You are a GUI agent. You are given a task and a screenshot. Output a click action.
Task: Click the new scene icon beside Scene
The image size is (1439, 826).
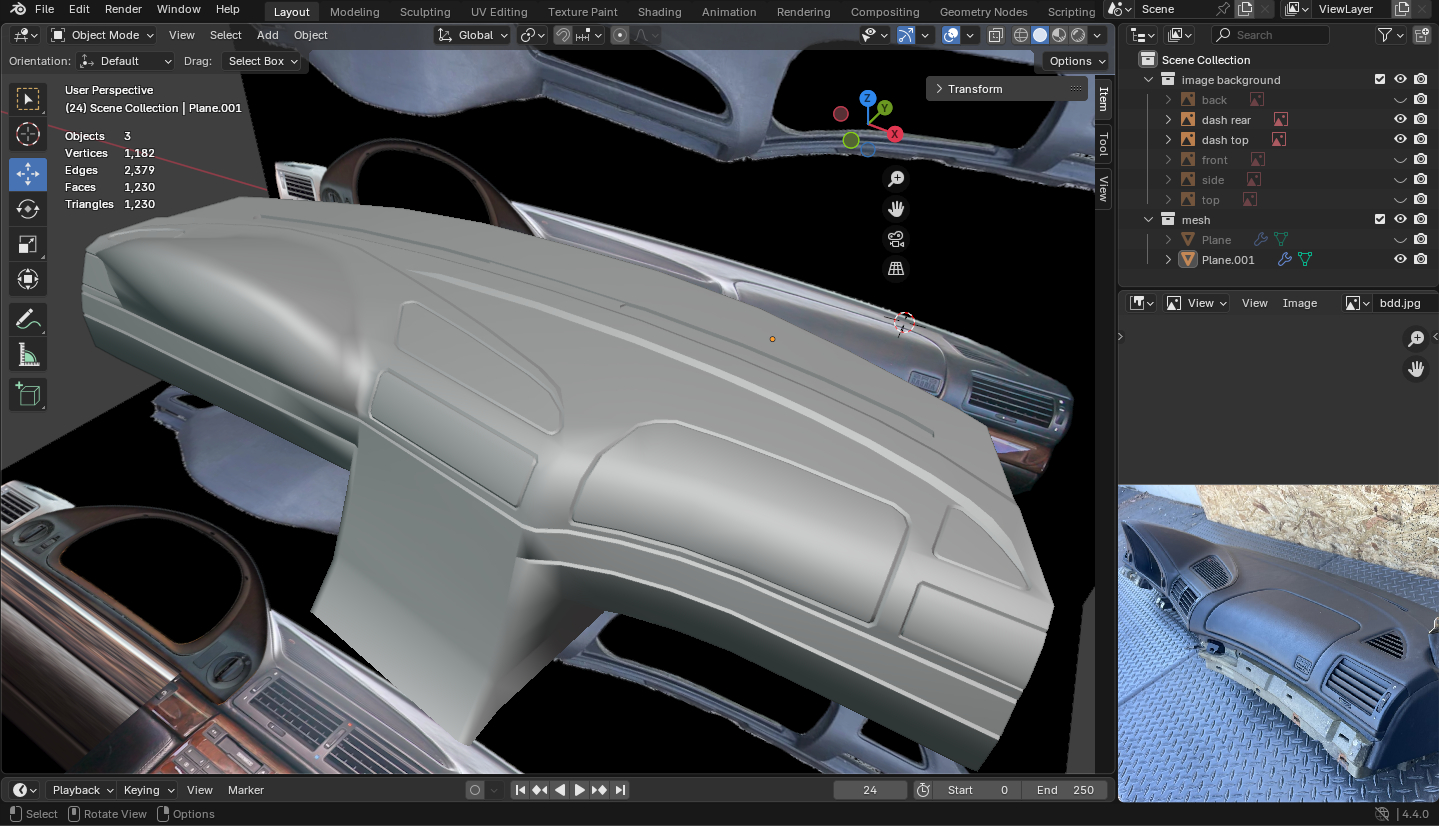1244,9
